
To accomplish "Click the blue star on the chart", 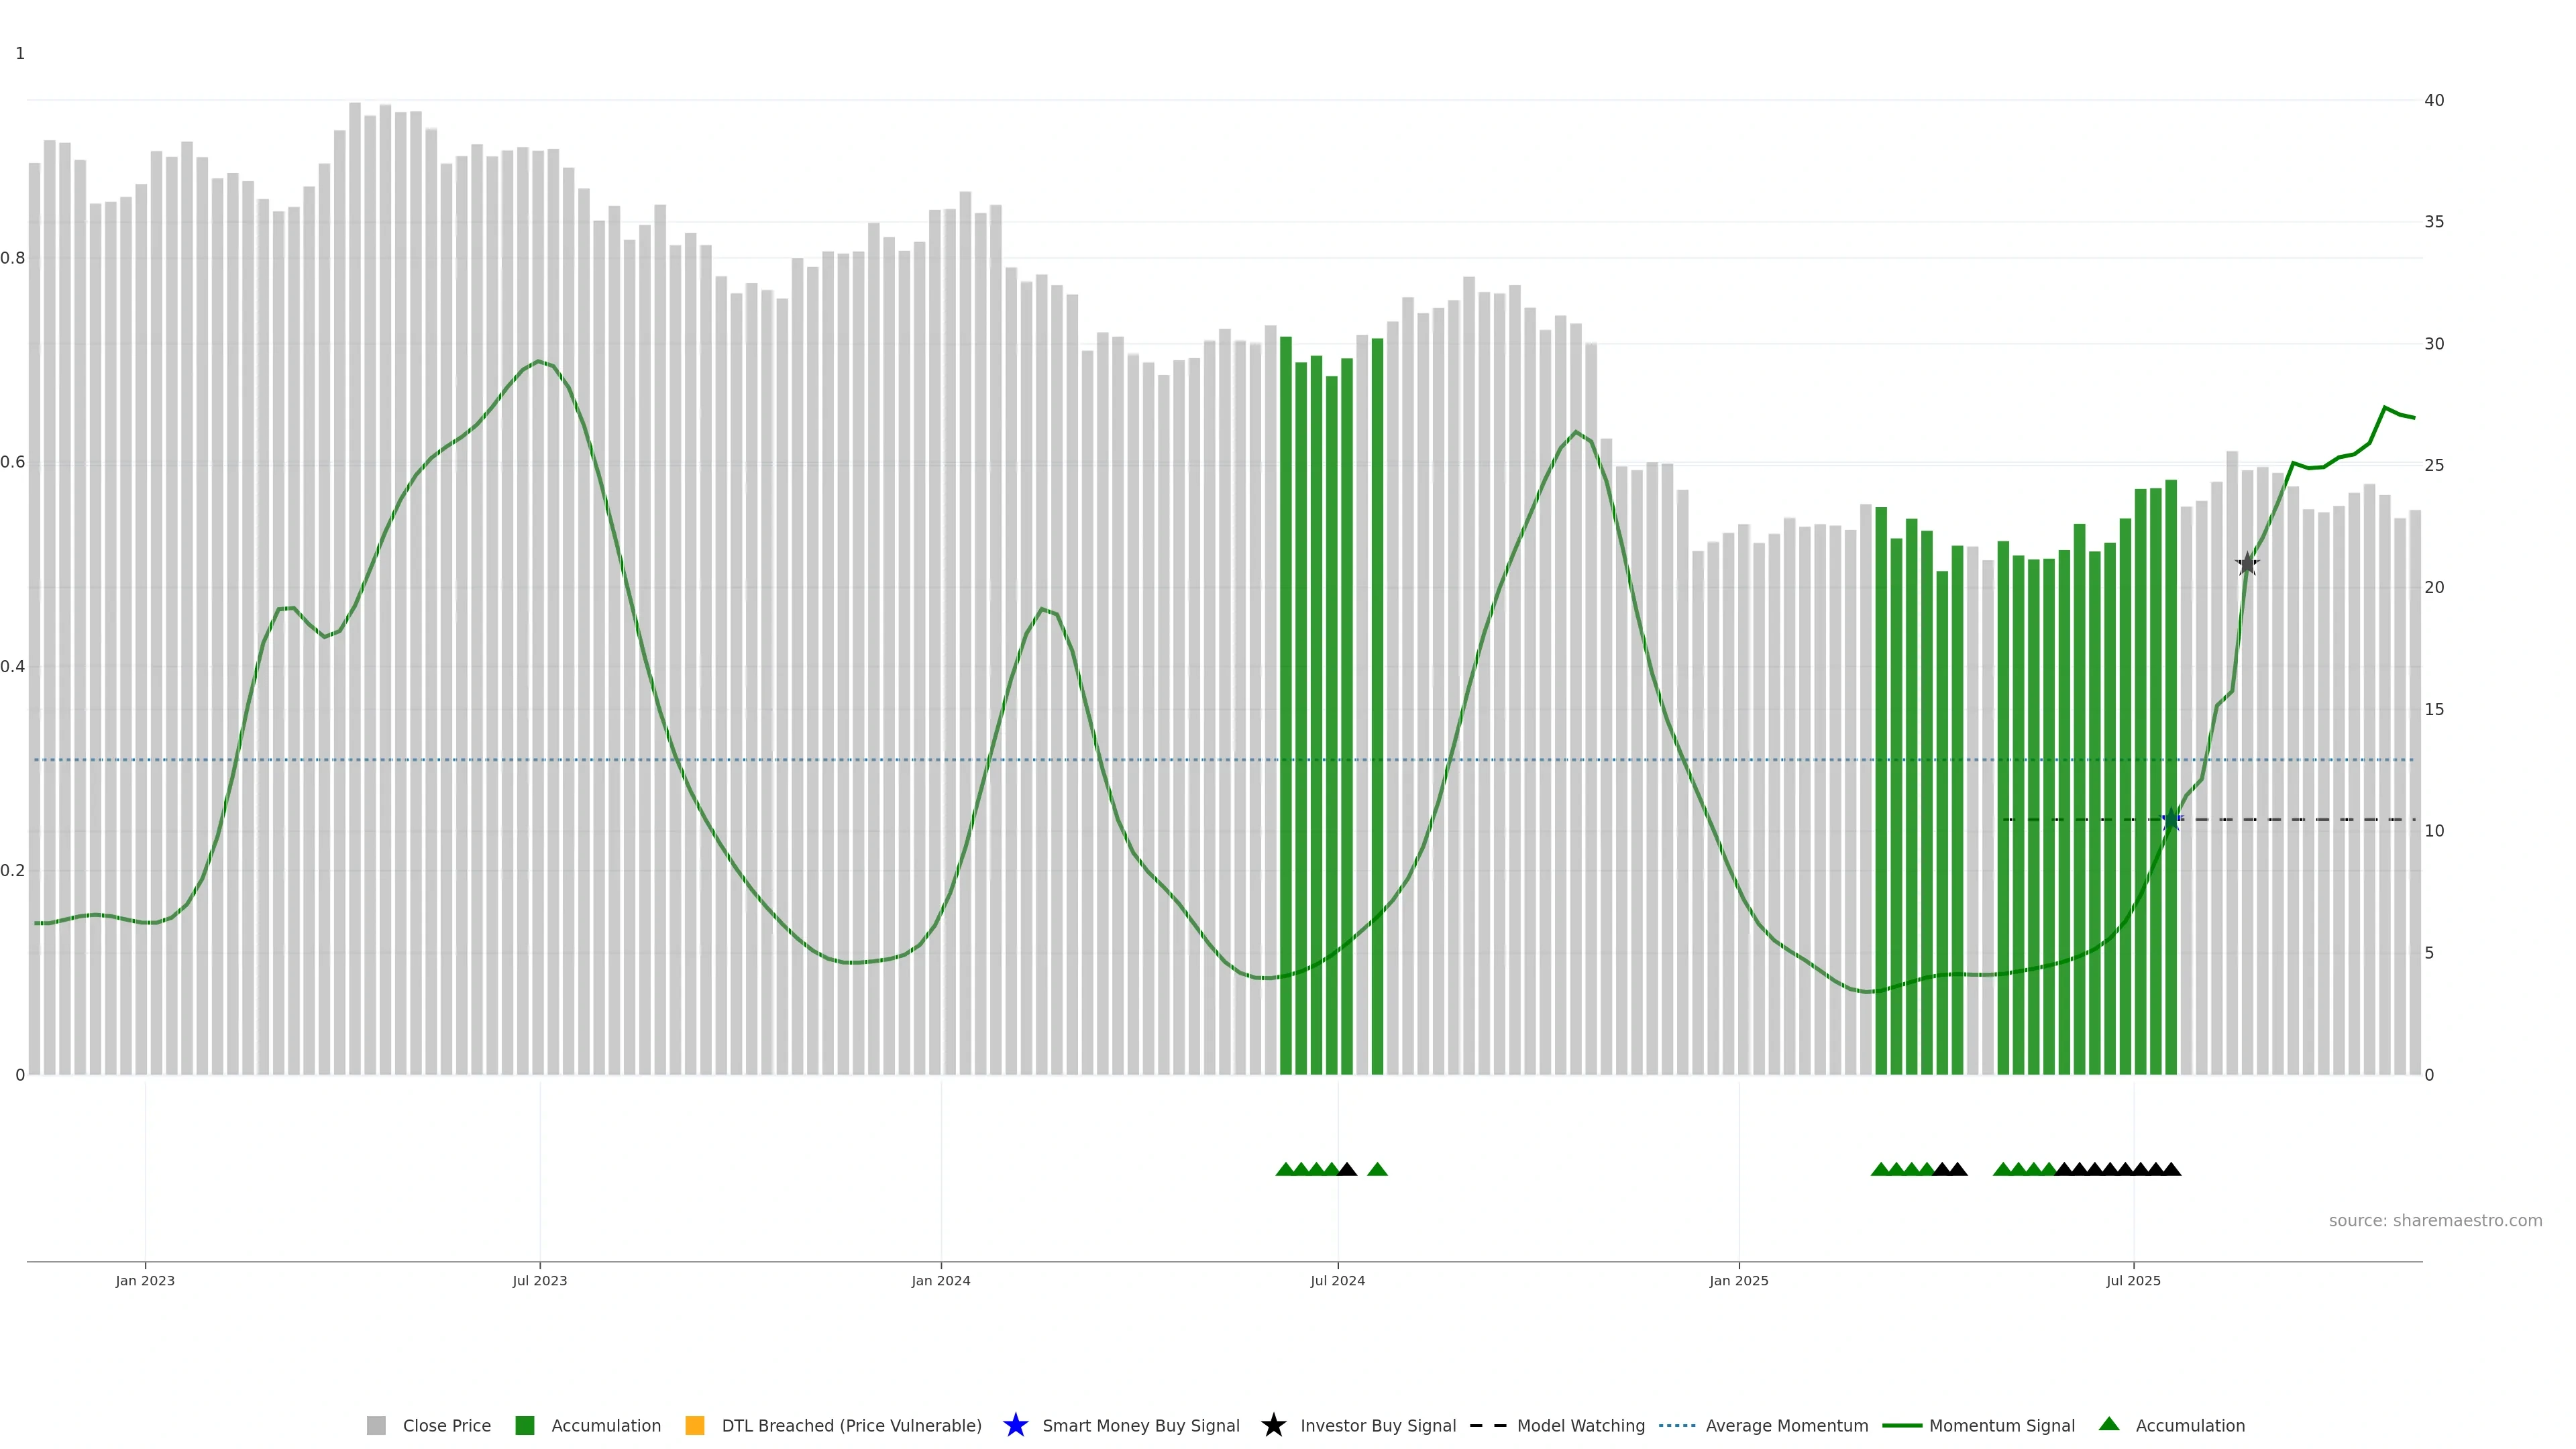I will tap(2171, 820).
